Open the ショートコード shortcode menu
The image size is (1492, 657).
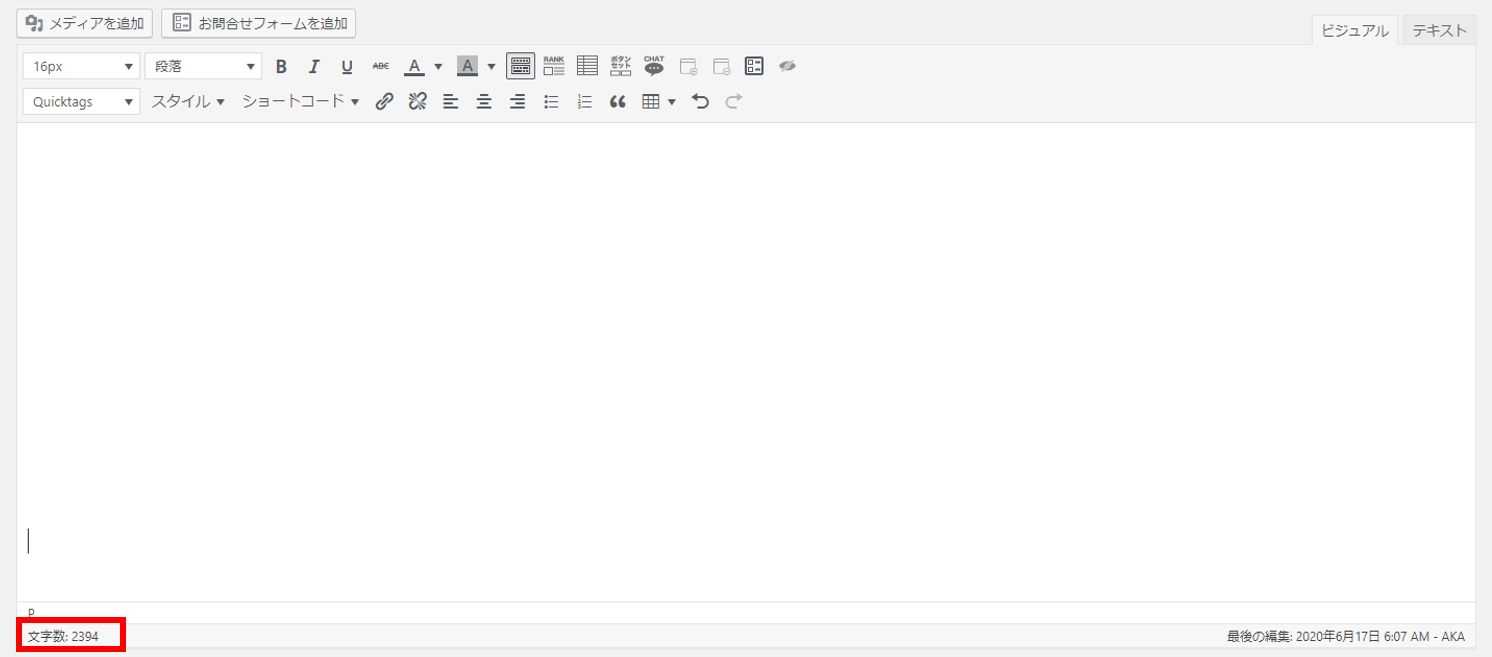300,102
